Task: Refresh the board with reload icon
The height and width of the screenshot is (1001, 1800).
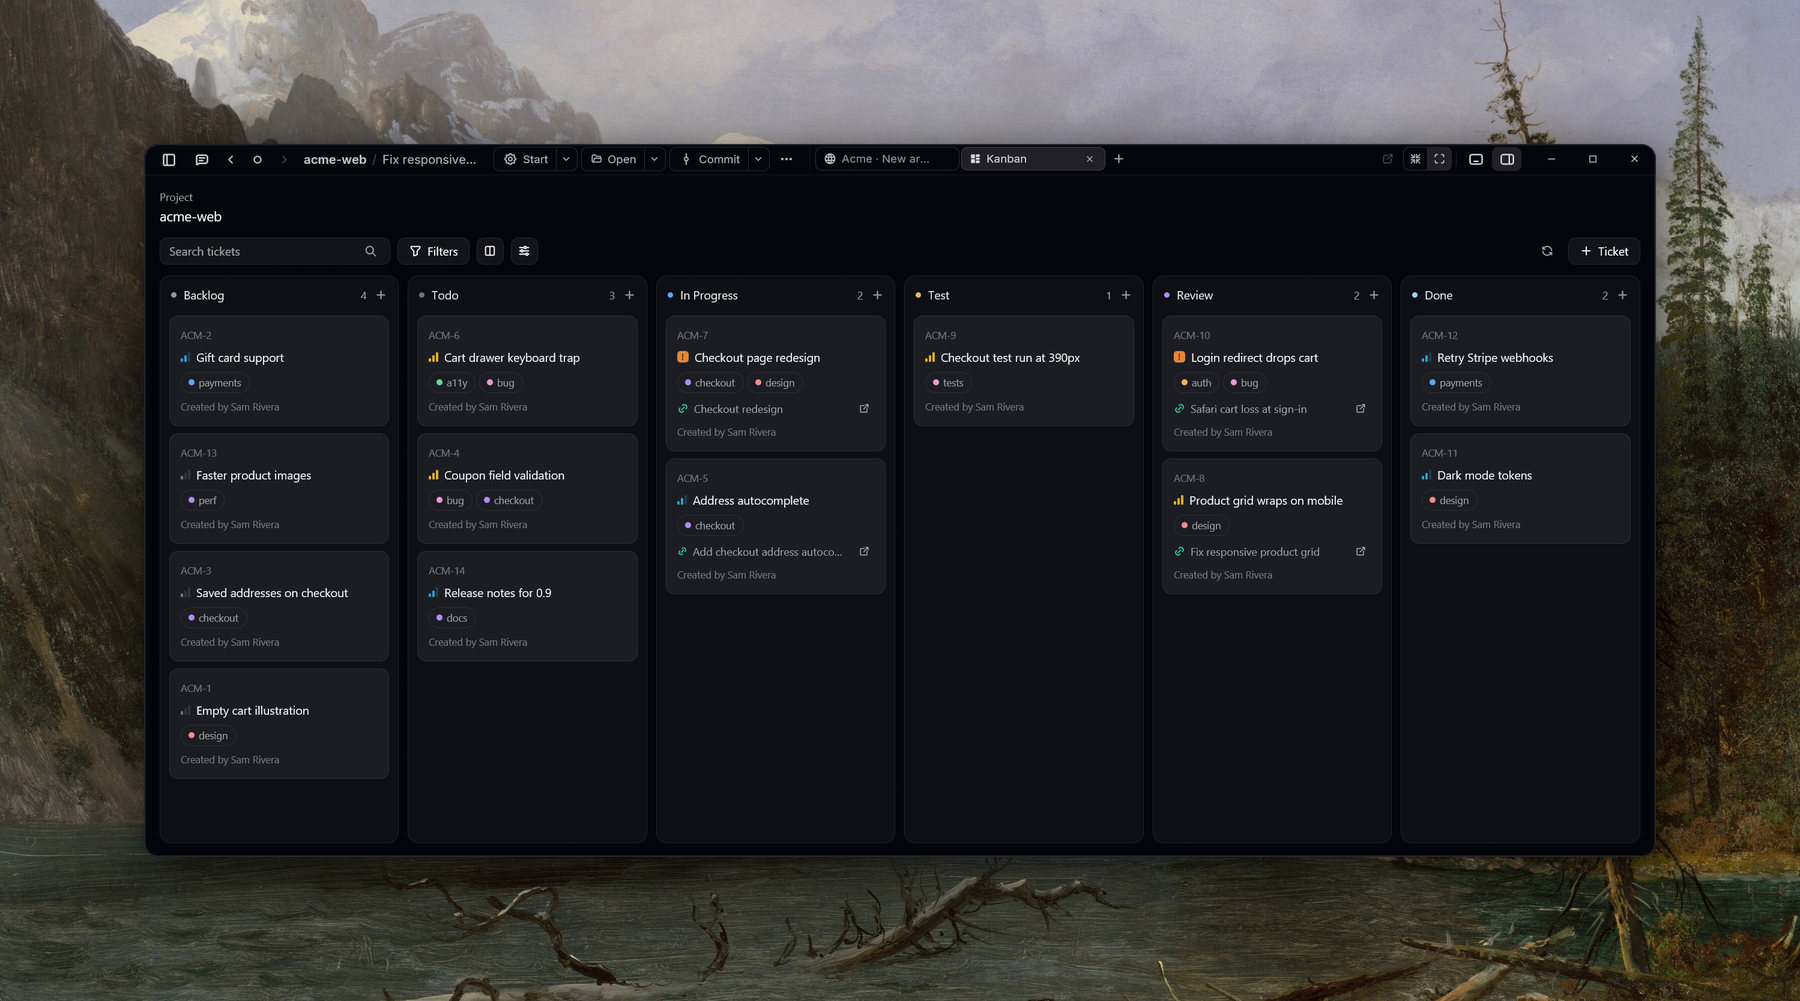Action: pyautogui.click(x=1547, y=251)
